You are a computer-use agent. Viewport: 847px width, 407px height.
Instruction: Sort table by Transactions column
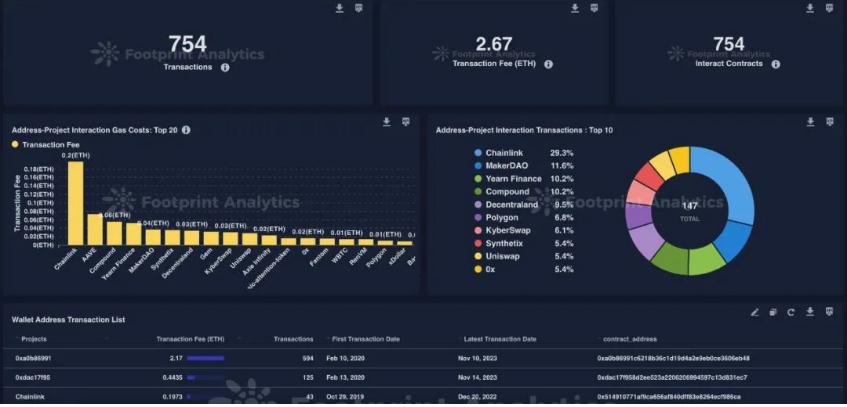pos(293,339)
